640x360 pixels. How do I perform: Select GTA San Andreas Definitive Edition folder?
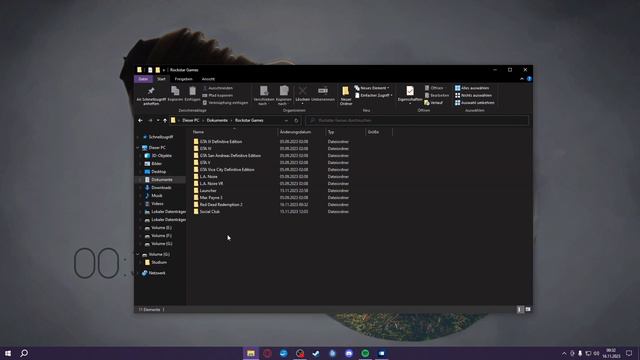point(230,156)
